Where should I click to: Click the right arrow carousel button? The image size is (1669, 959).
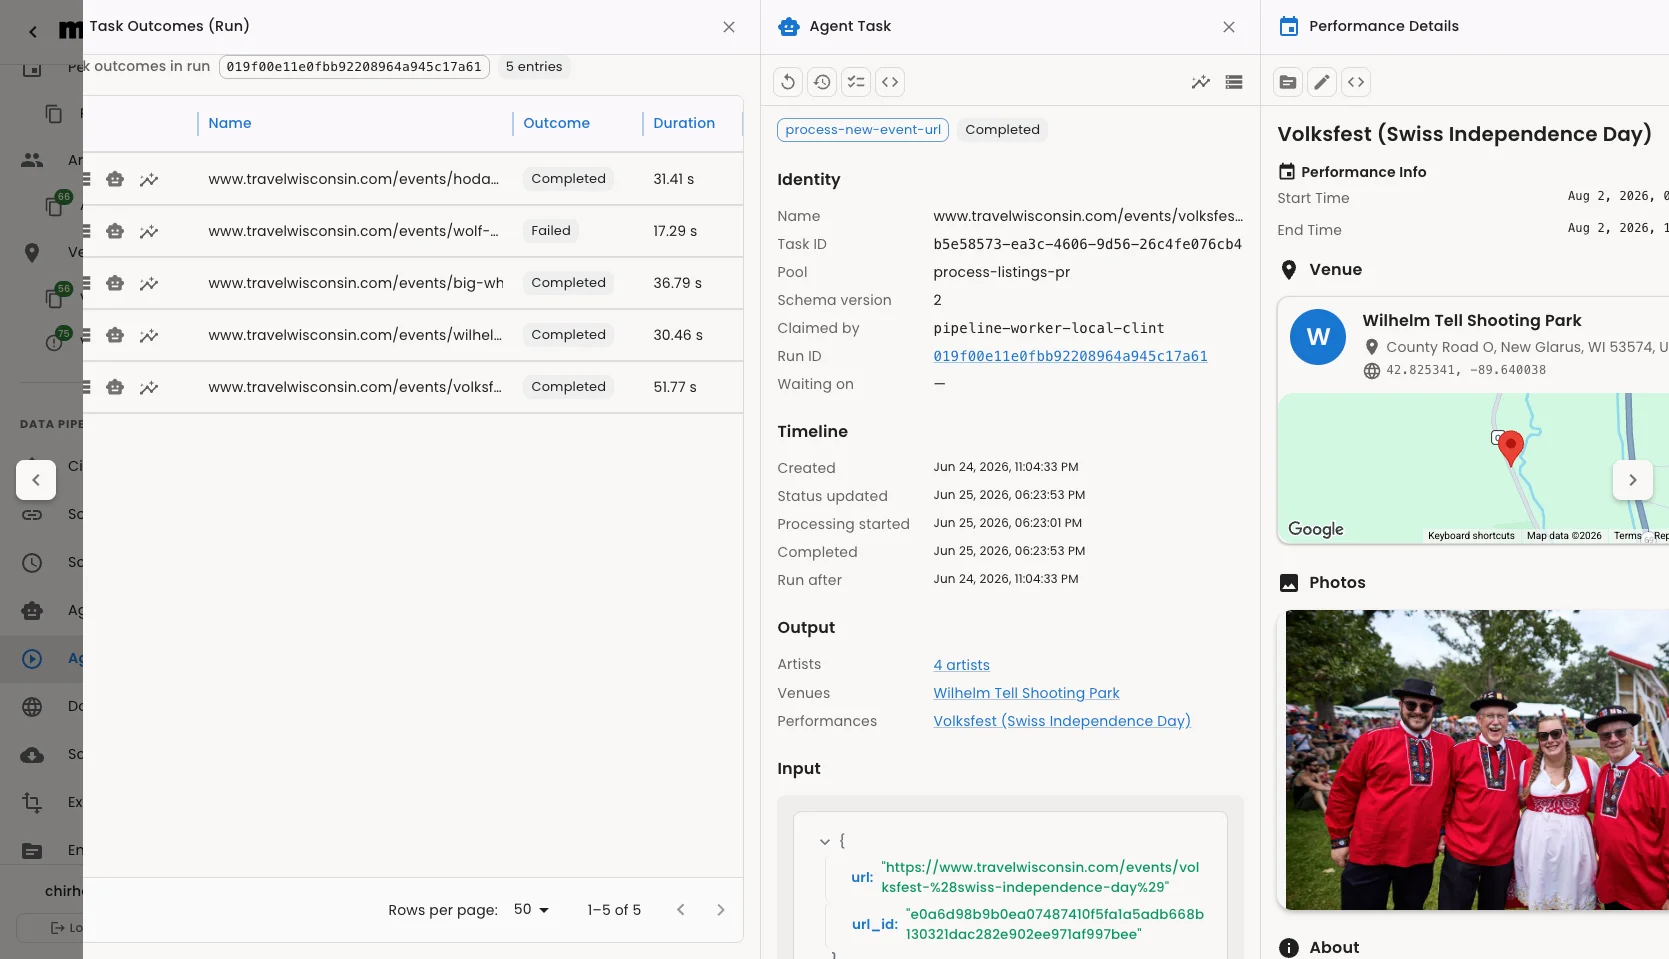click(1633, 480)
